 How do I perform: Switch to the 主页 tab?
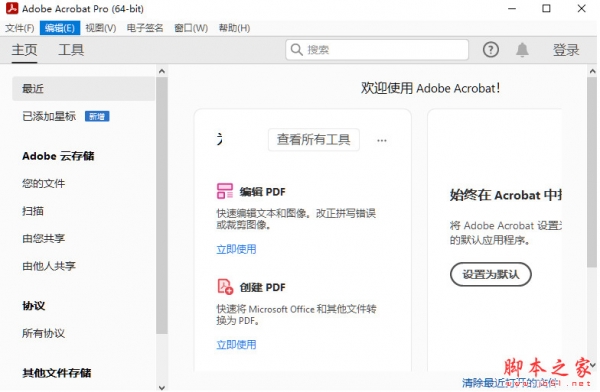[x=24, y=50]
